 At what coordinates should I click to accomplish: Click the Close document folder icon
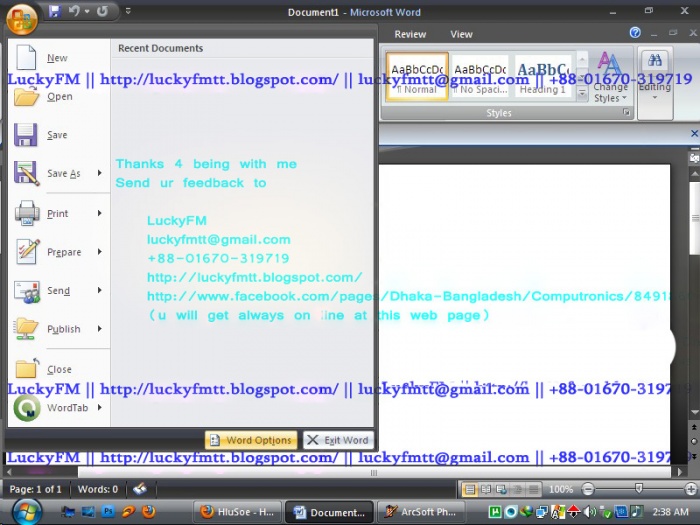(27, 369)
